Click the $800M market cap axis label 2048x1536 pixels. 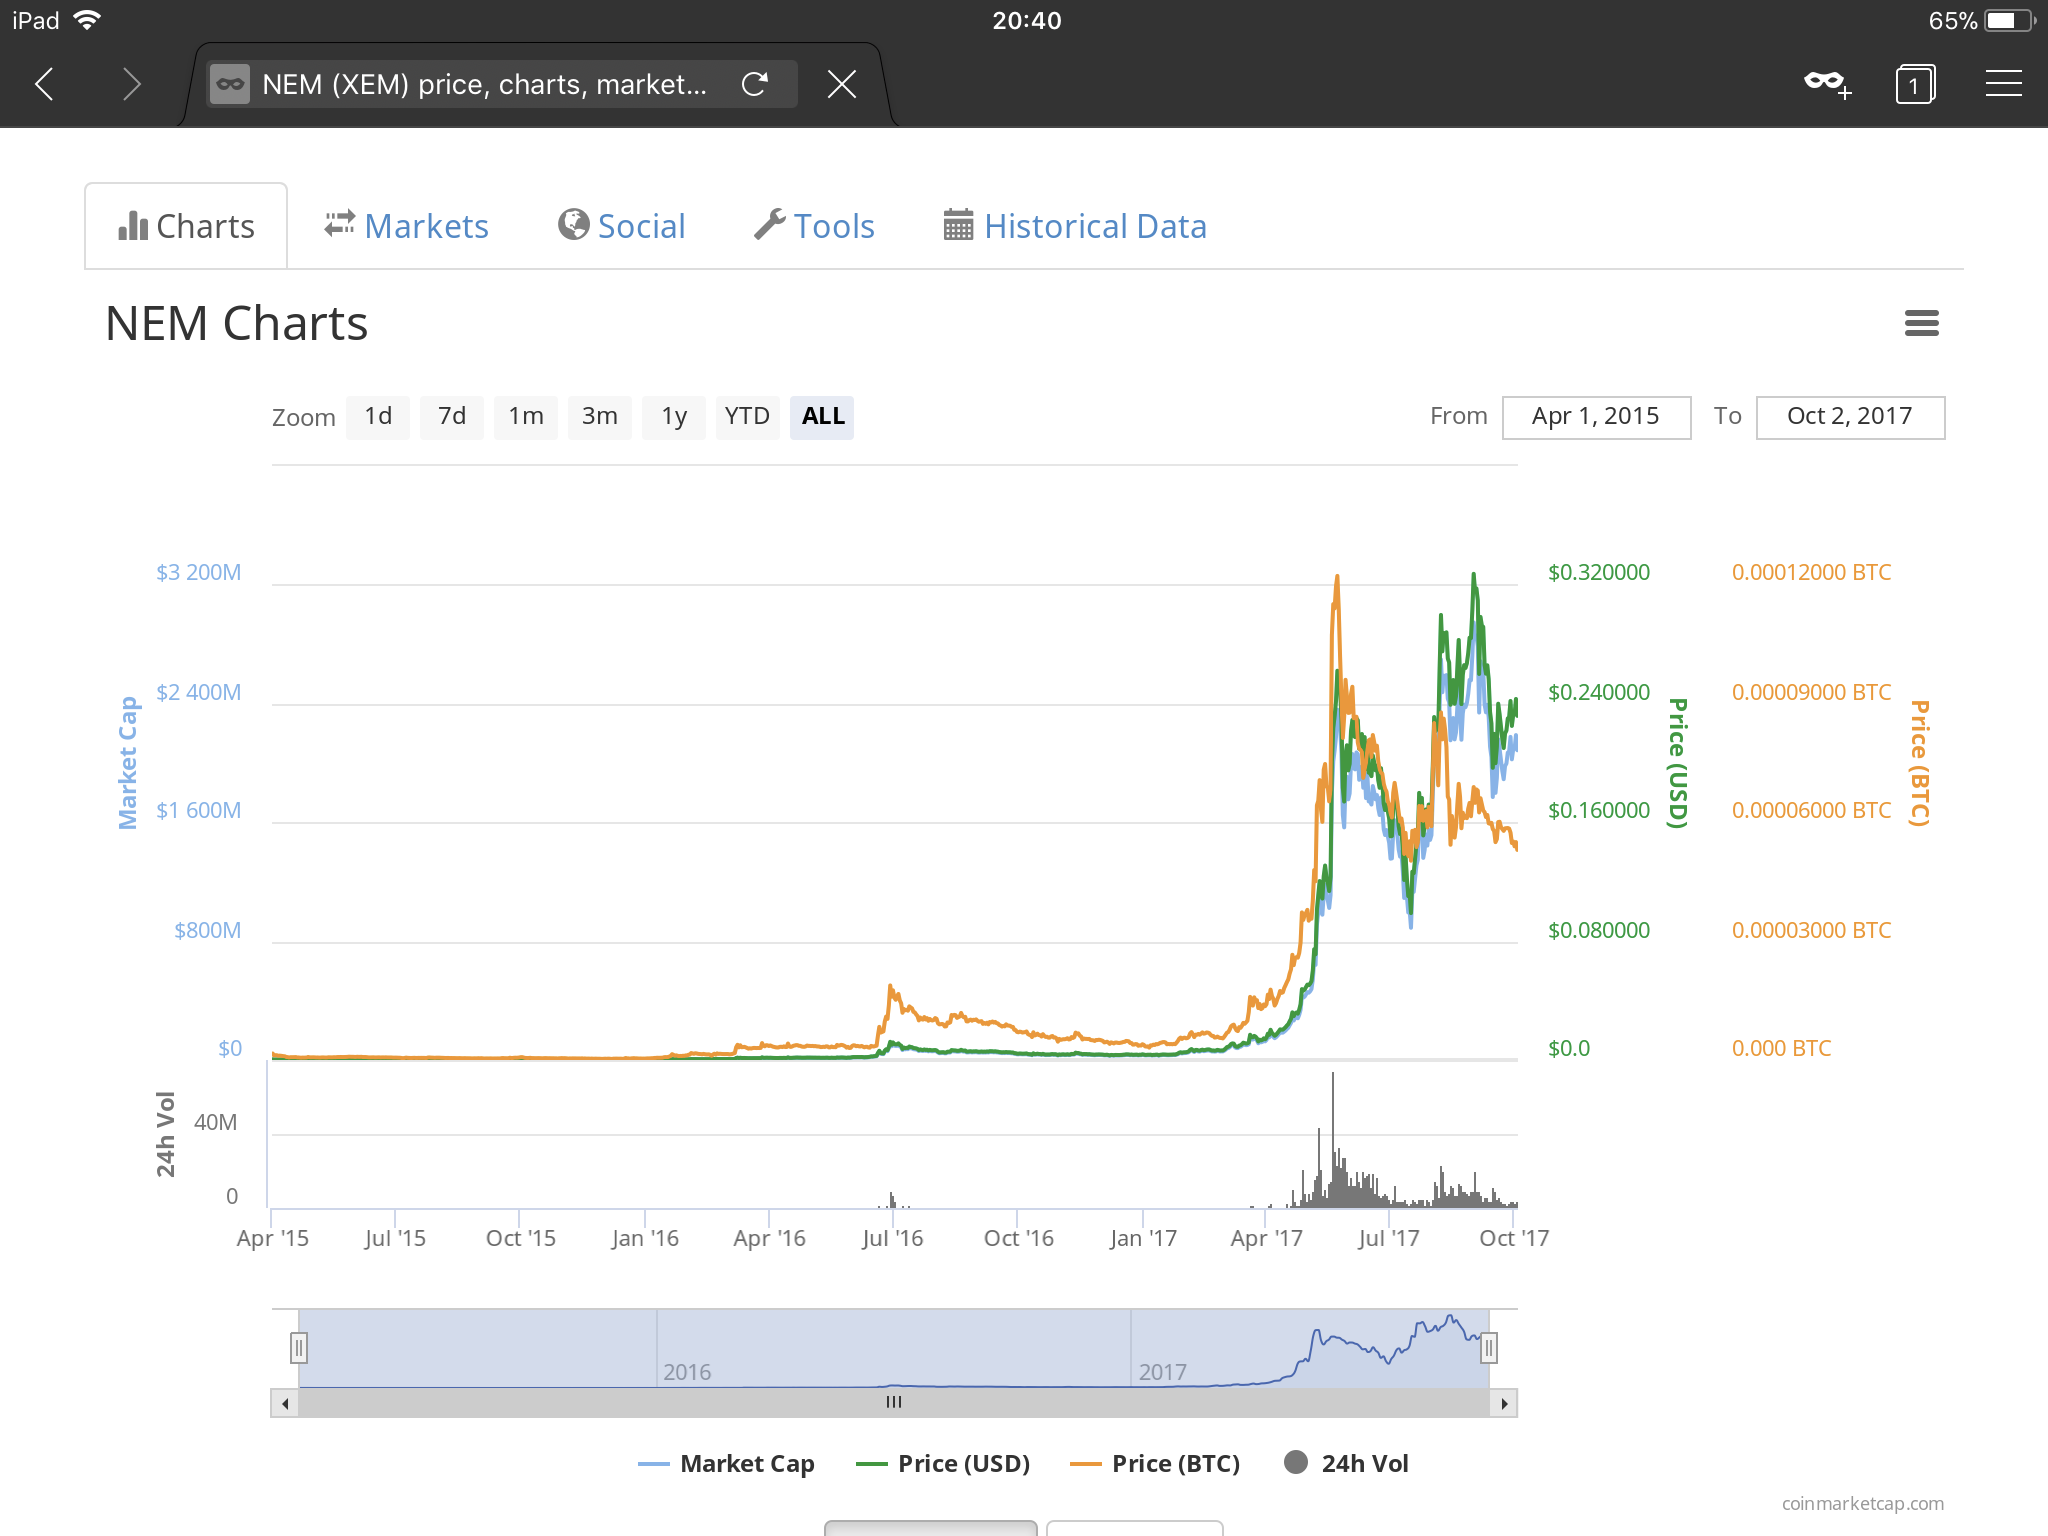click(x=207, y=931)
